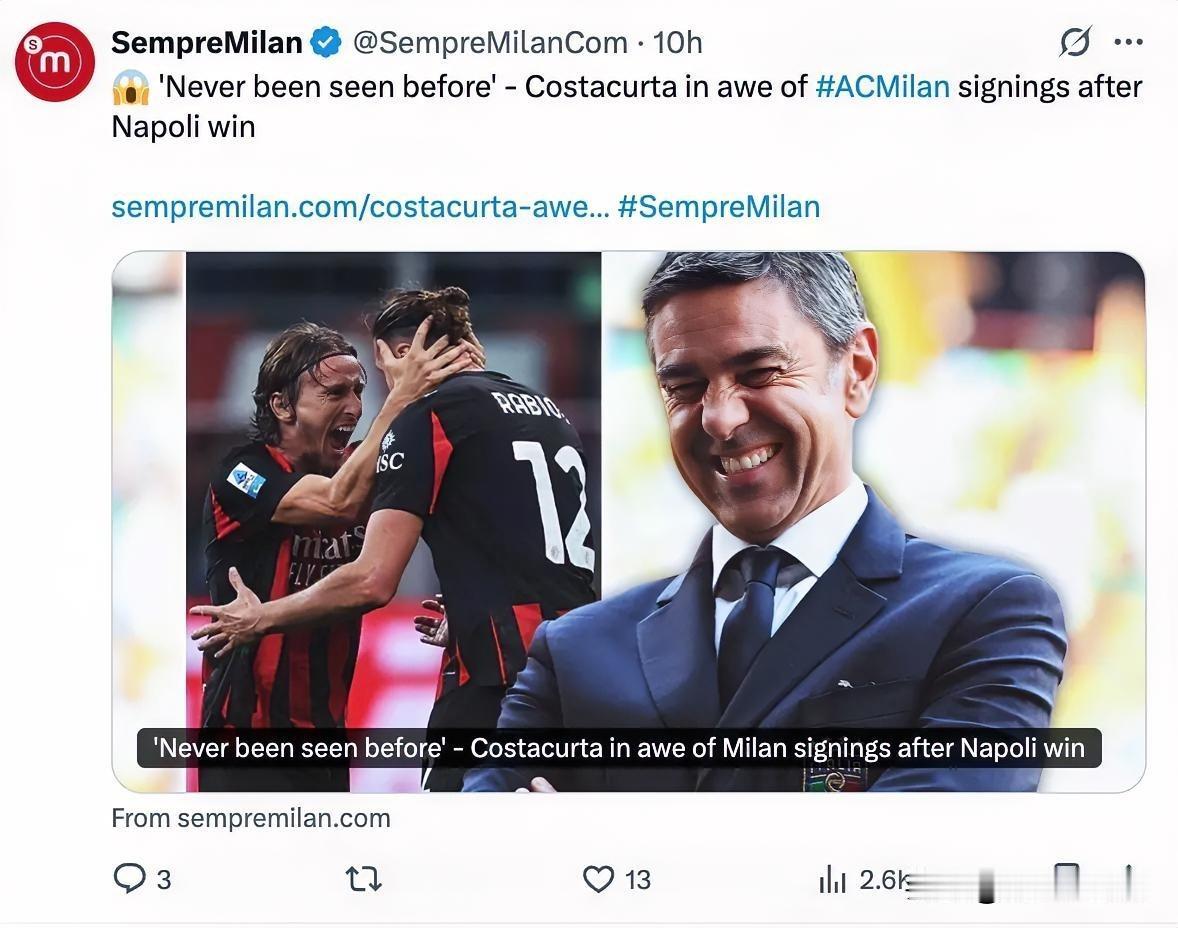Open the Rabiot number 12 jersey photo

[394, 521]
